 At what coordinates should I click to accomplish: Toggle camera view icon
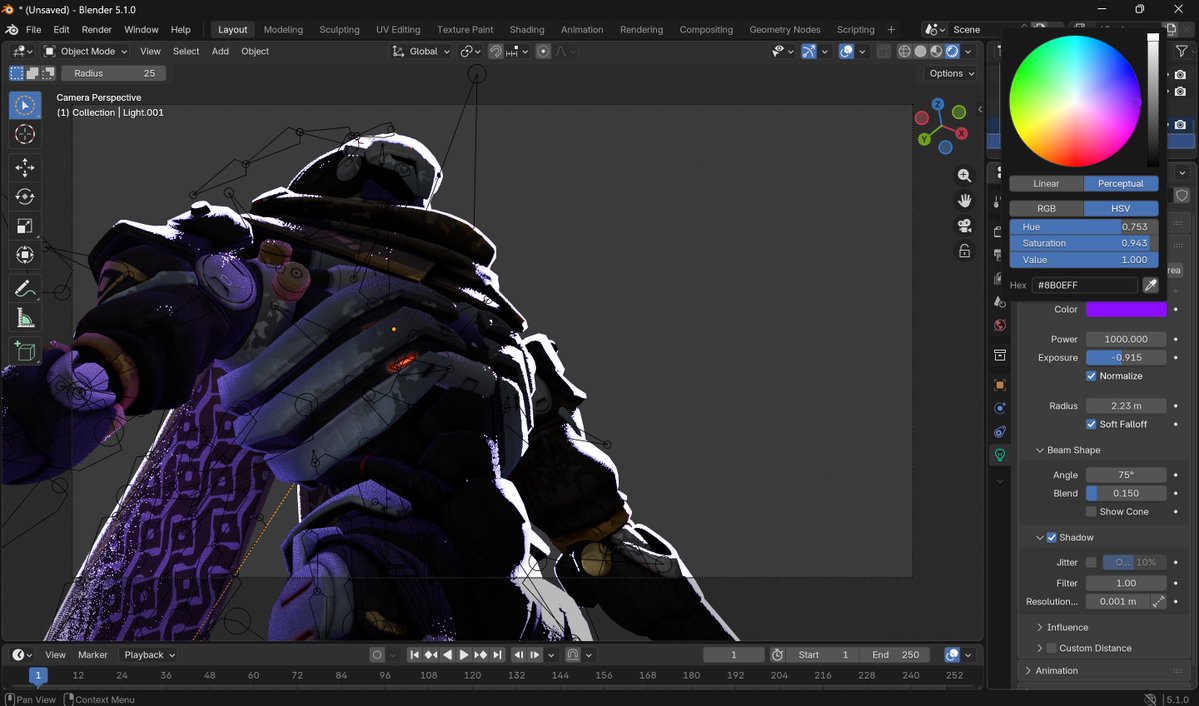(964, 226)
